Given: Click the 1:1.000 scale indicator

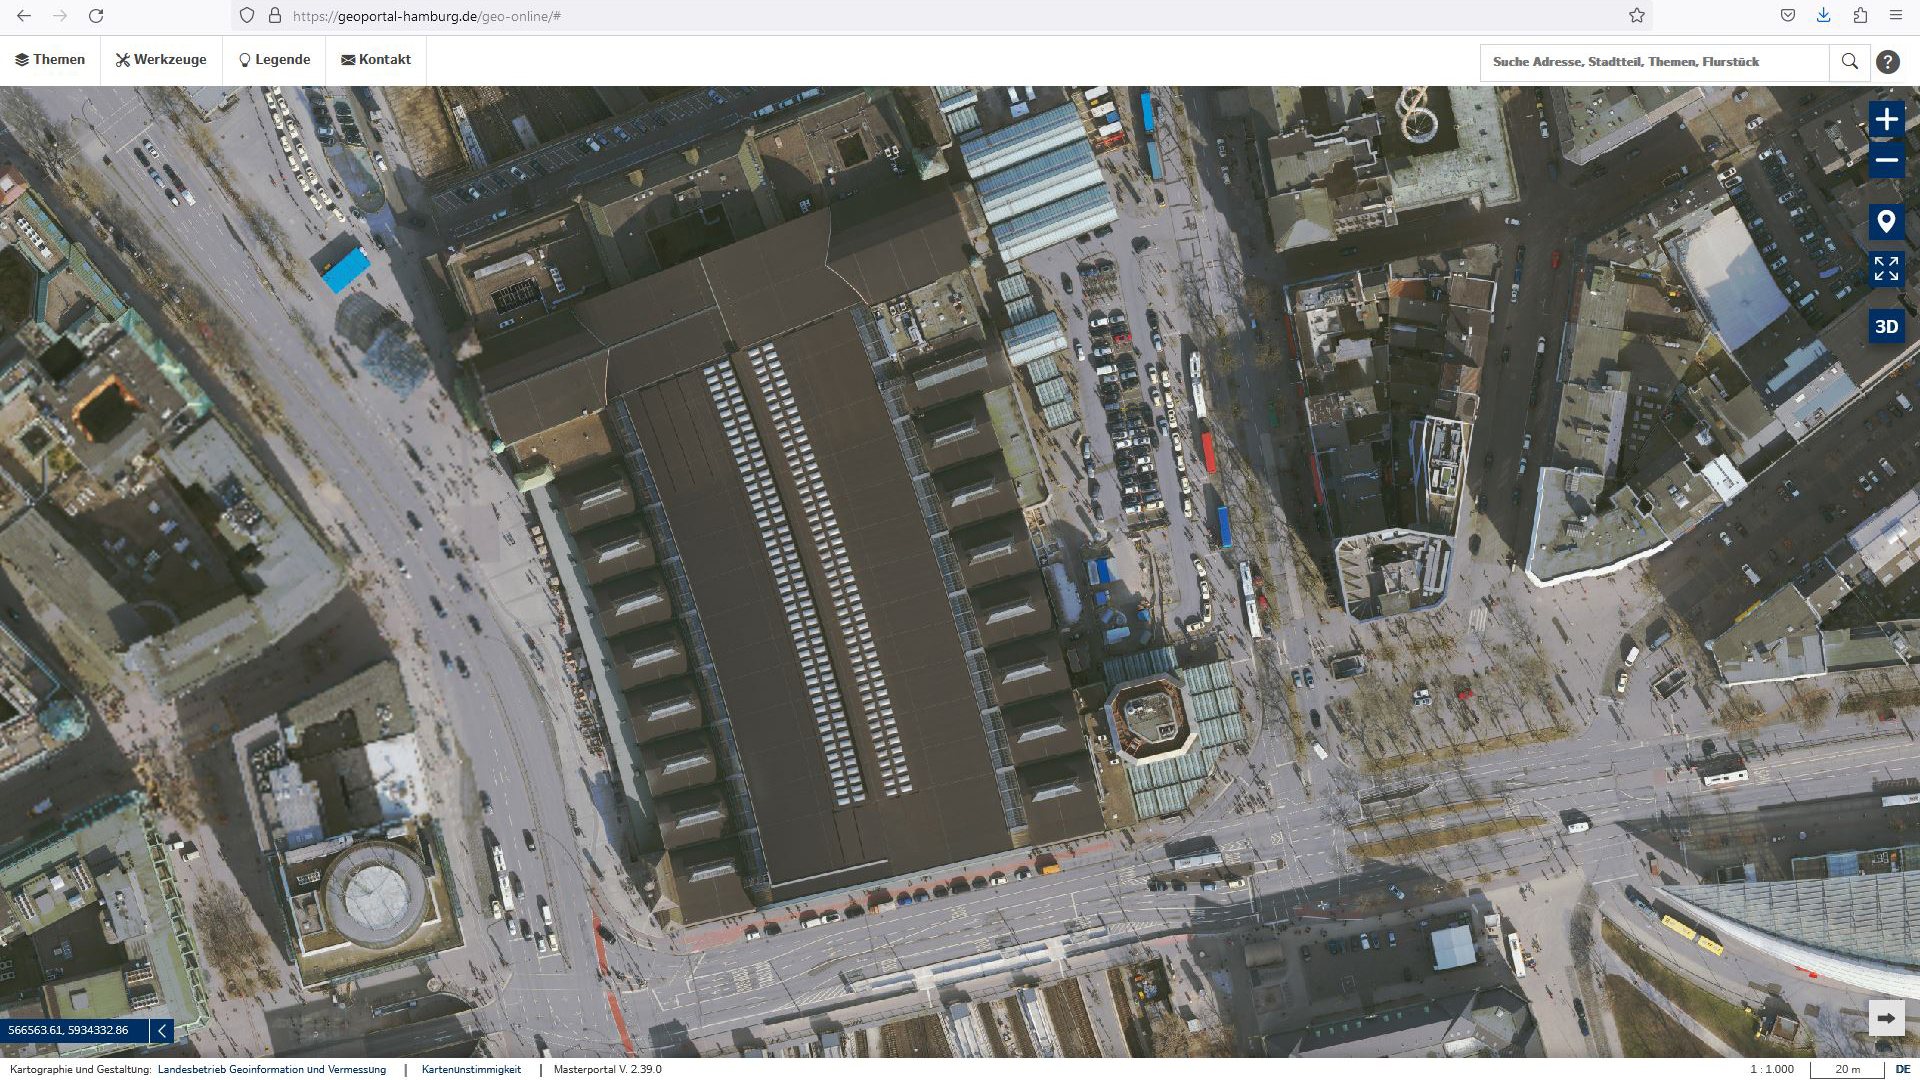Looking at the screenshot, I should click(x=1772, y=1069).
